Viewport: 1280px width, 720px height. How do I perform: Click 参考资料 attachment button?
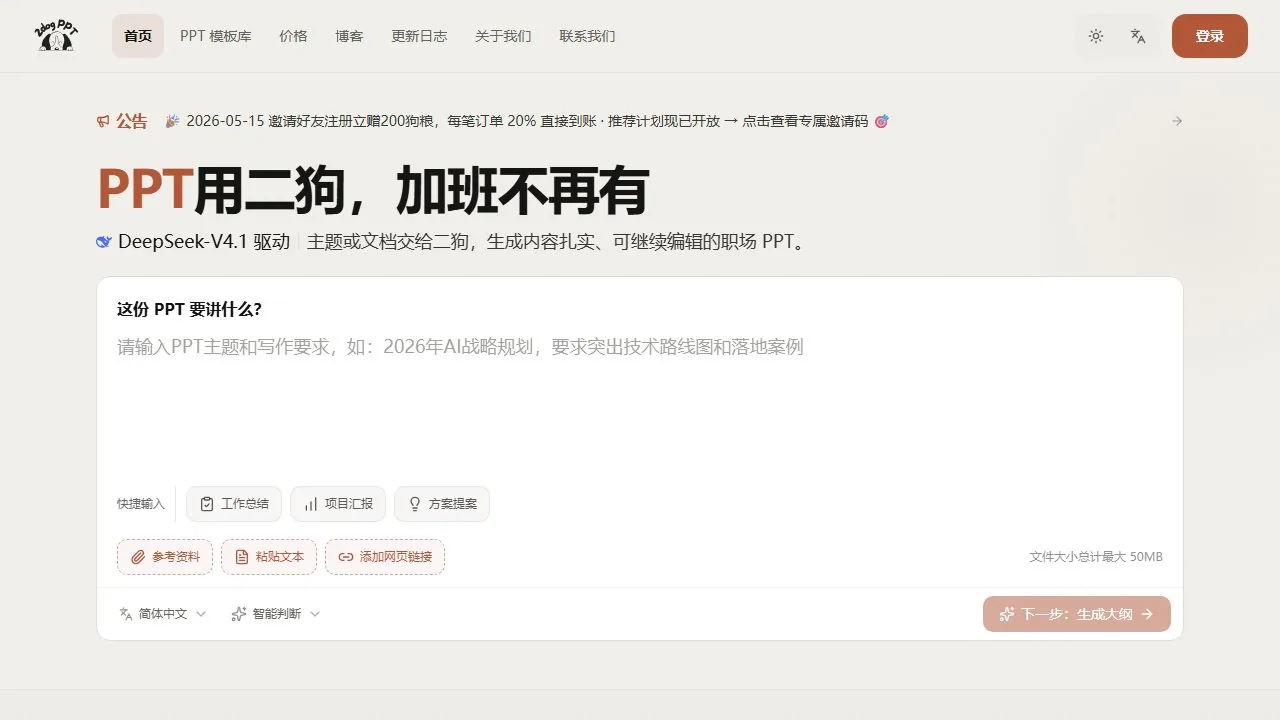point(165,557)
